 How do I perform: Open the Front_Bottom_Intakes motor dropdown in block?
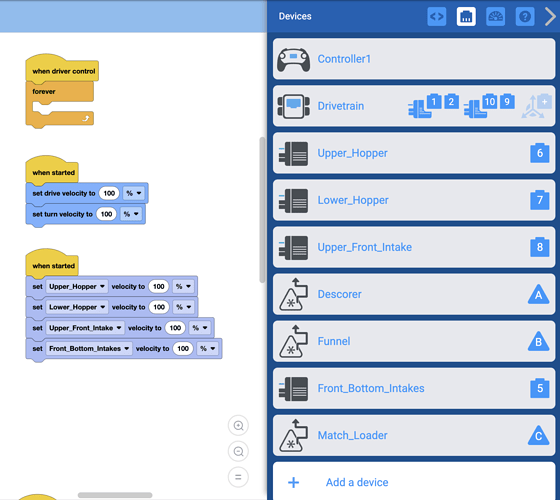pyautogui.click(x=89, y=349)
